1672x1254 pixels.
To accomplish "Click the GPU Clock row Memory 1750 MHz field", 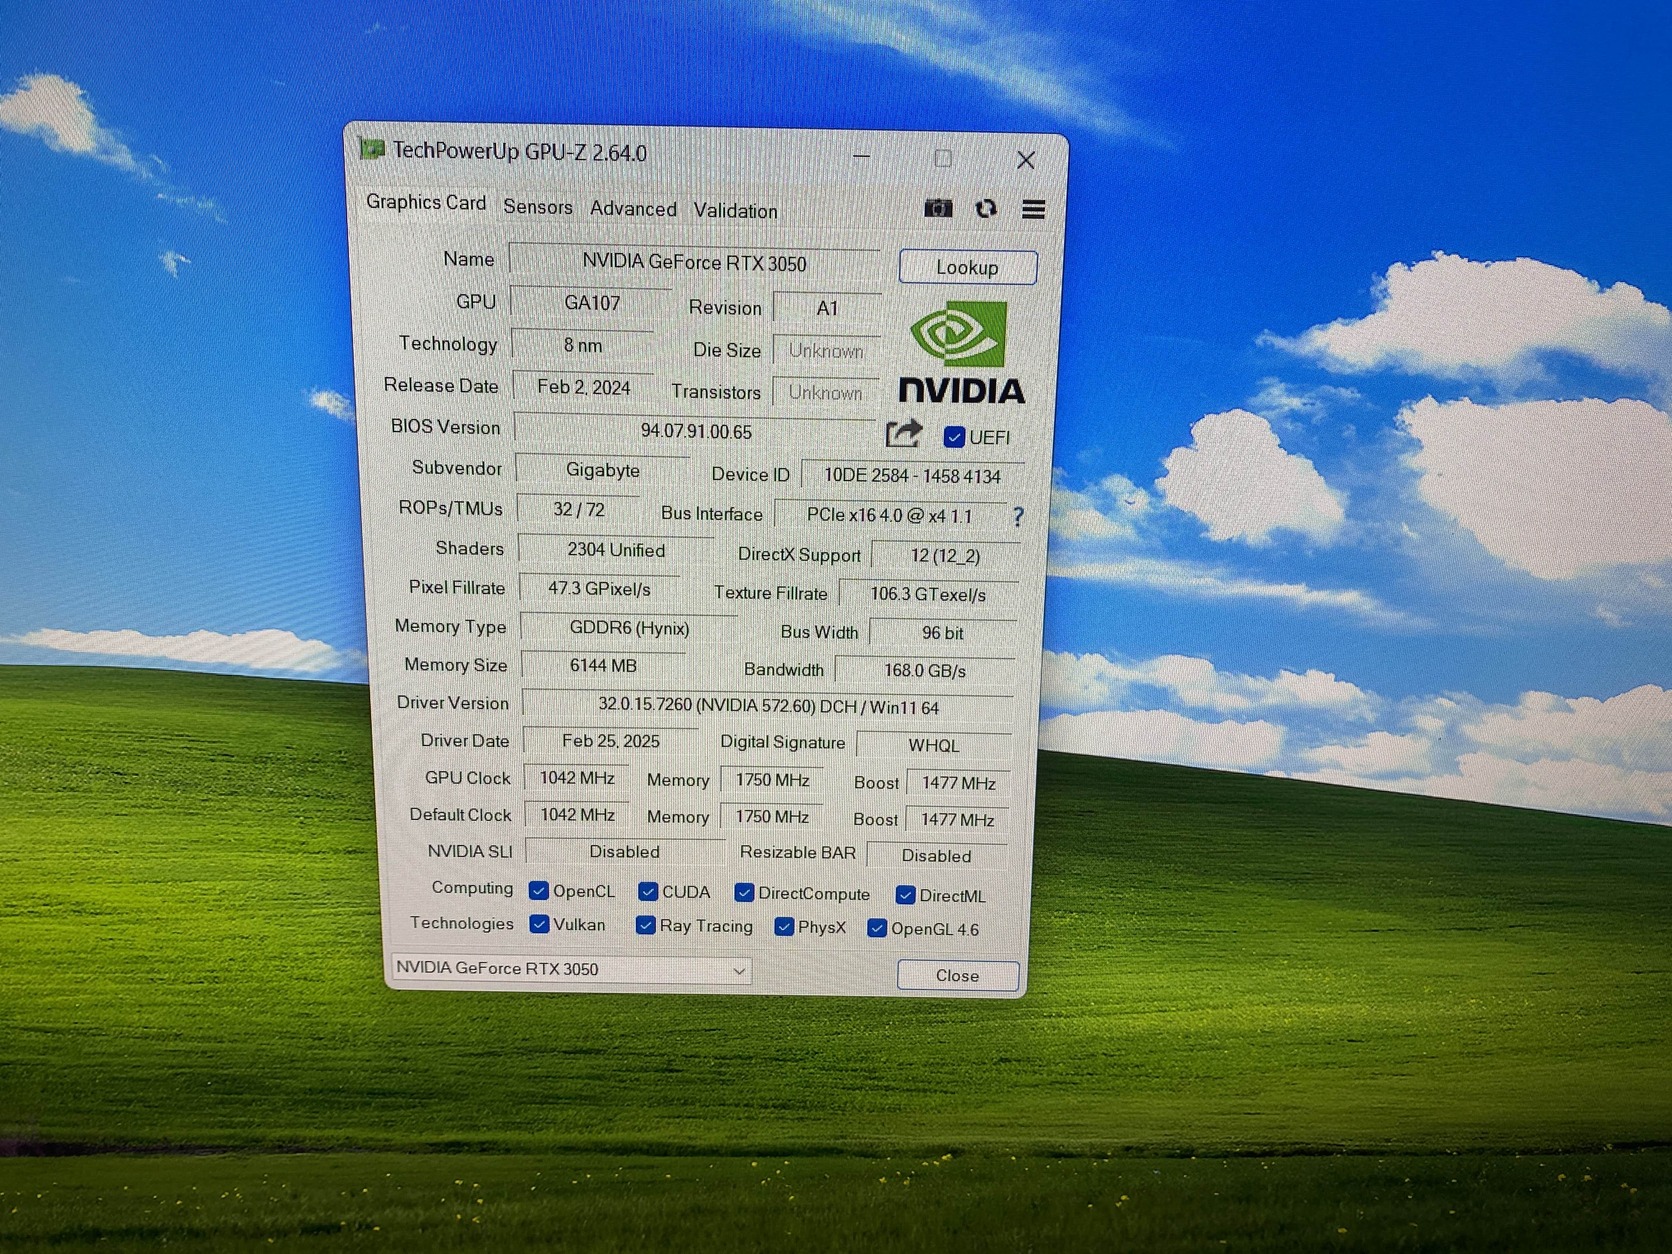I will coord(772,780).
